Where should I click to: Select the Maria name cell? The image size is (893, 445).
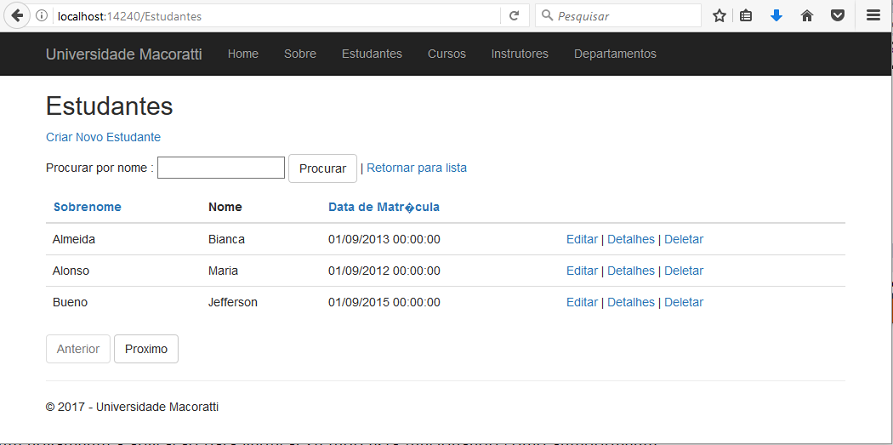223,271
